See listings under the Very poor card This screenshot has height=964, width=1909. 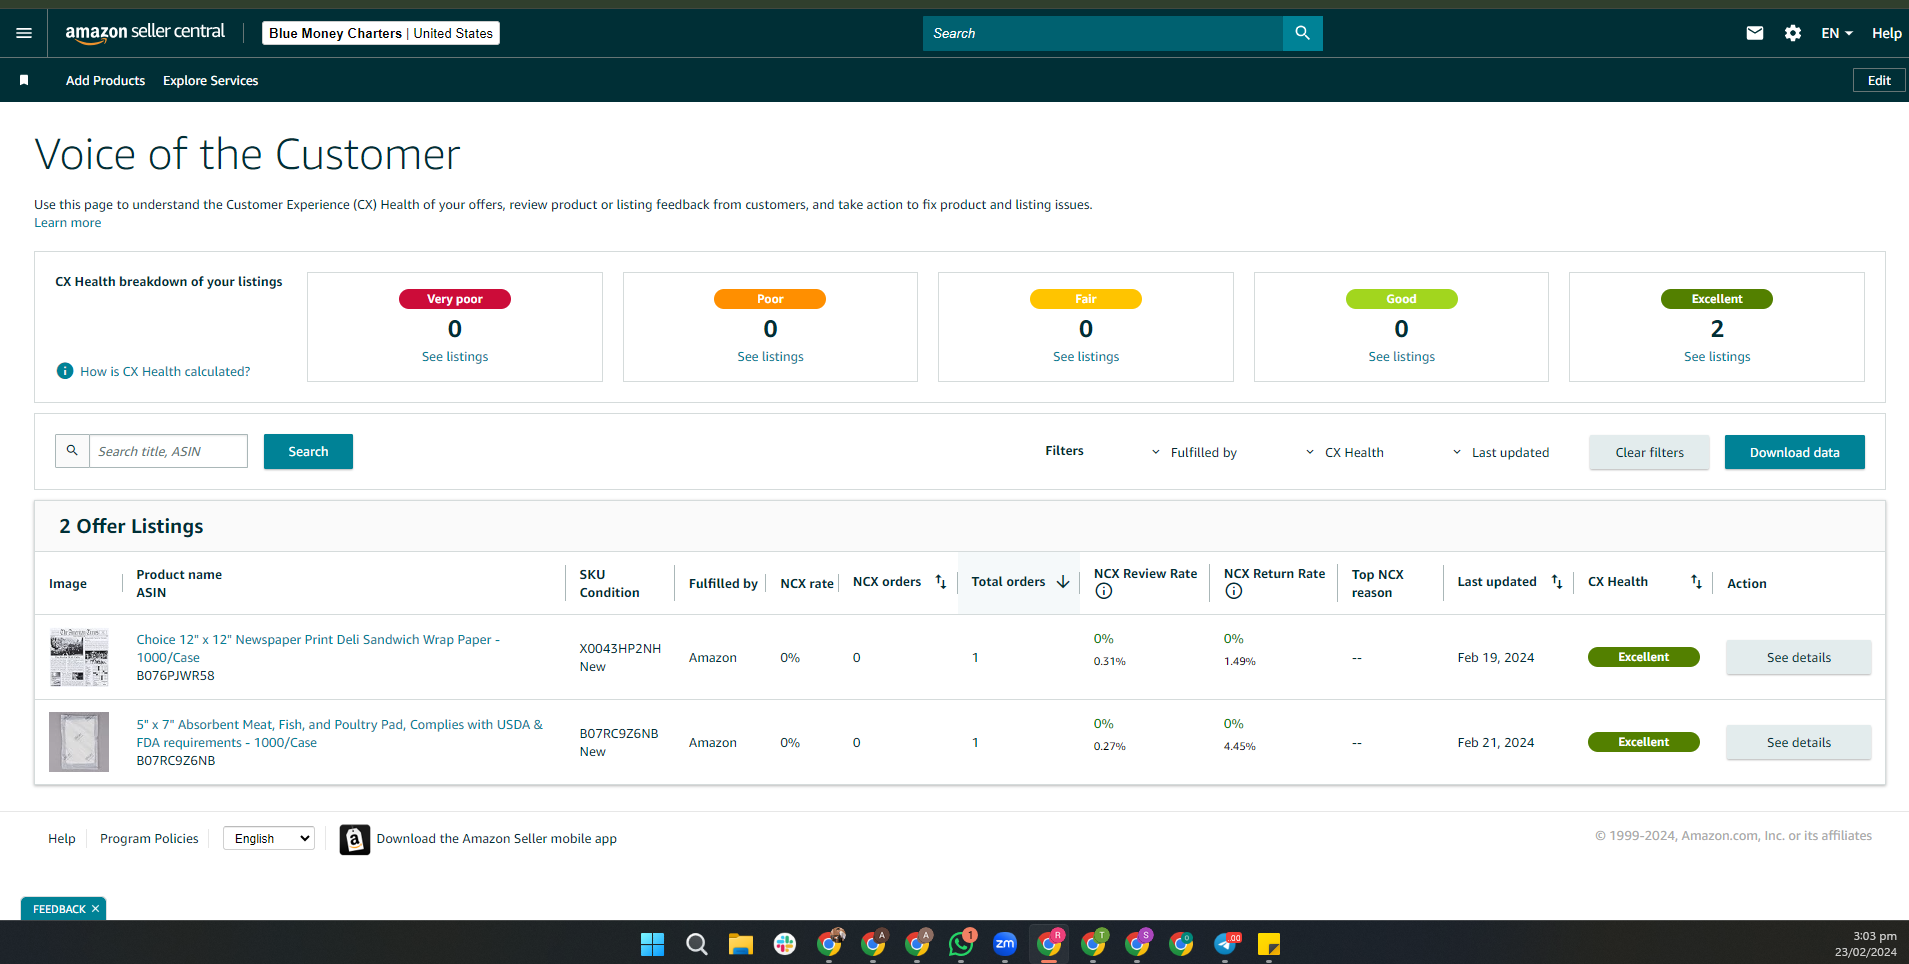(x=455, y=357)
